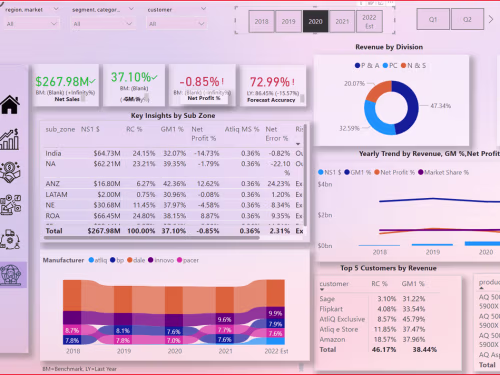Select the money handshake finance icon

(10, 172)
